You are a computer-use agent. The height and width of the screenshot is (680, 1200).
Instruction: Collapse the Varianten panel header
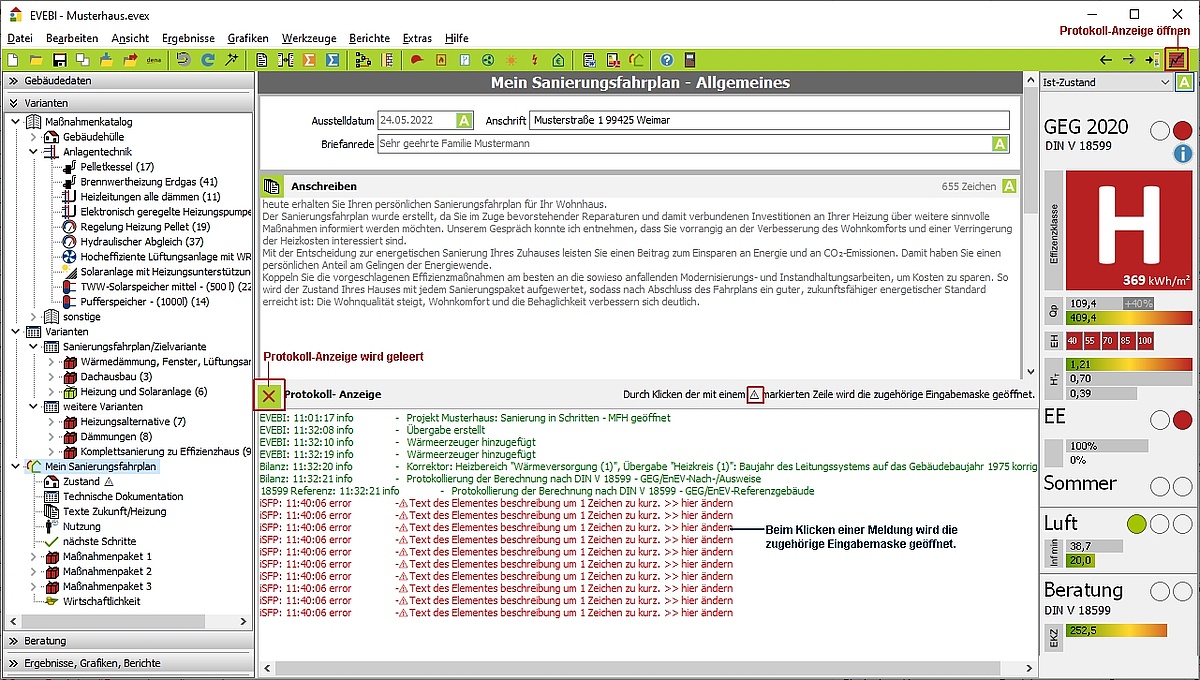(x=128, y=103)
